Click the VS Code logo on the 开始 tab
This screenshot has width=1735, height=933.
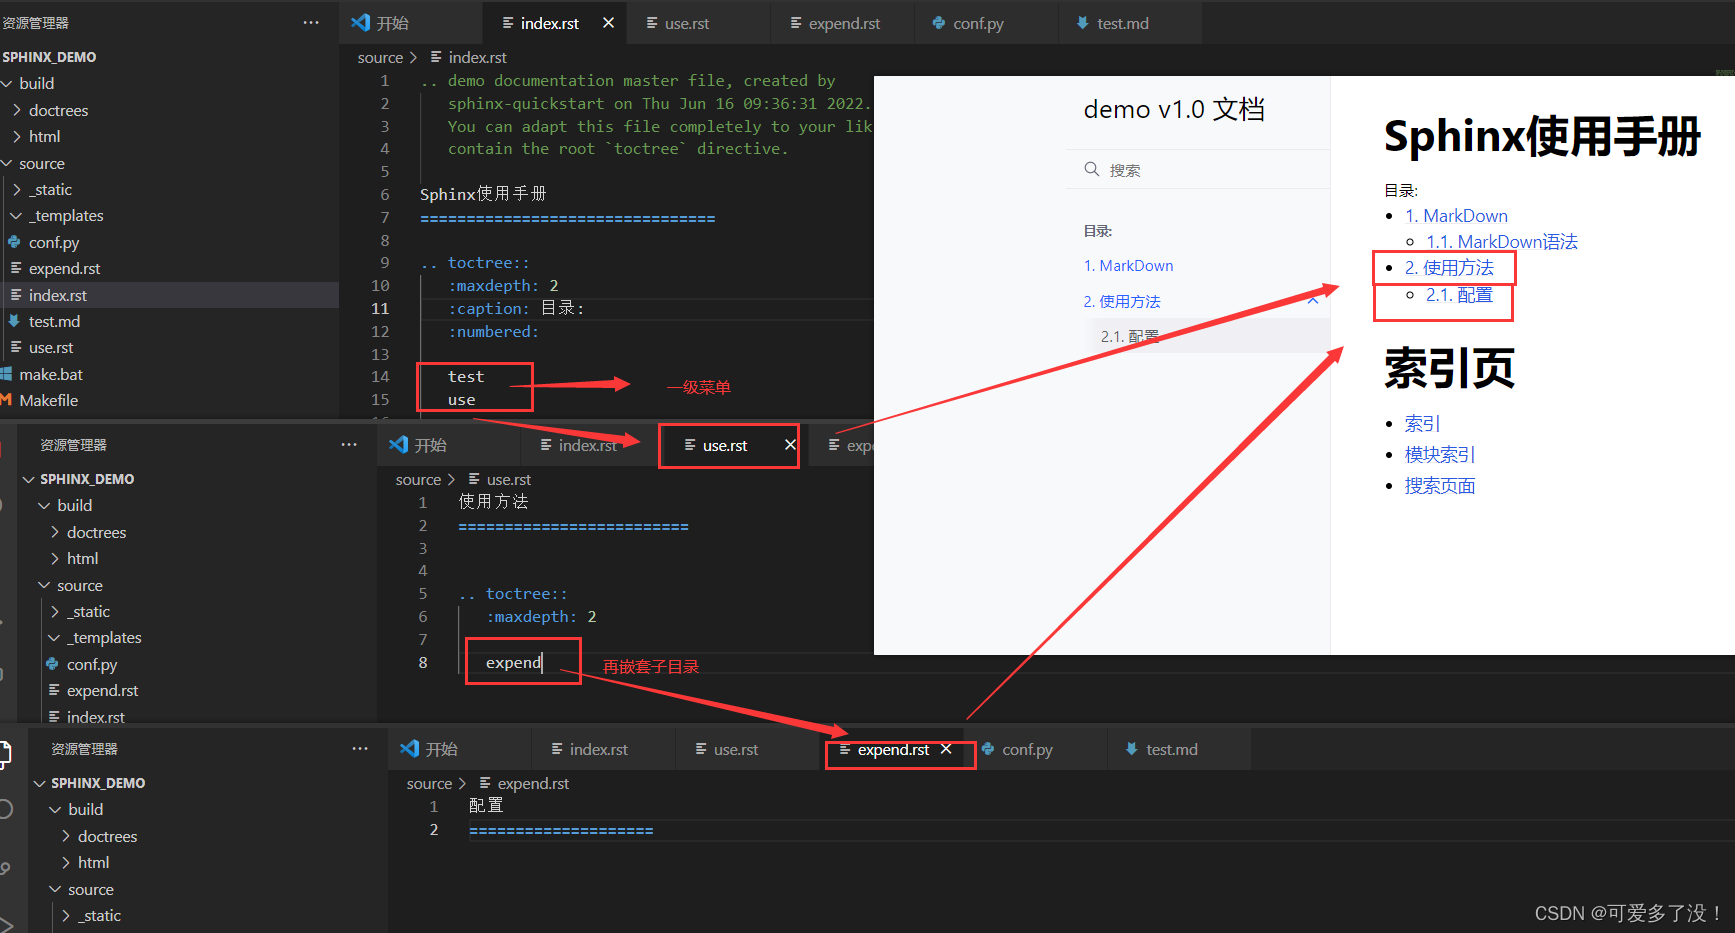360,21
